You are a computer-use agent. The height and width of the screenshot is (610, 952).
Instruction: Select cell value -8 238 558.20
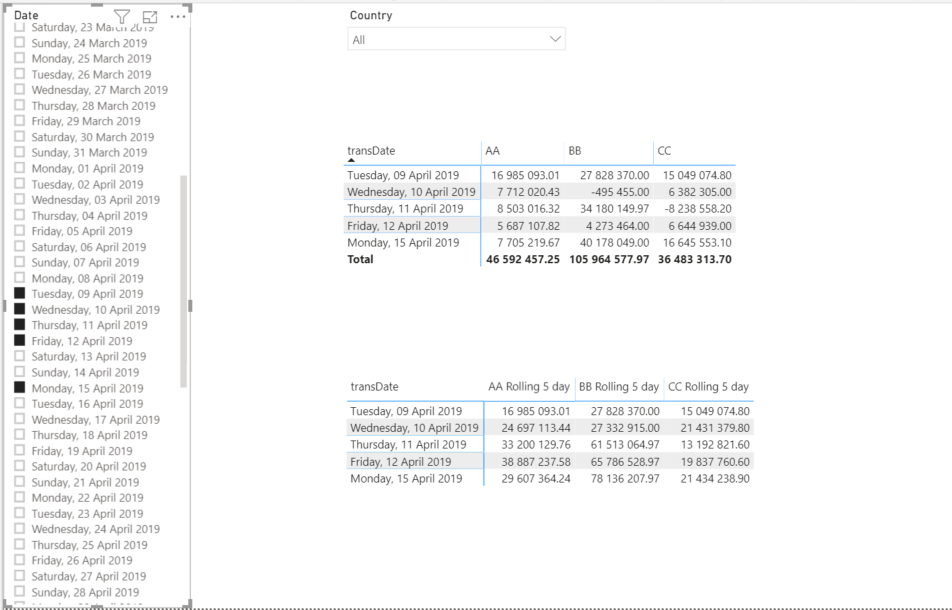pyautogui.click(x=697, y=209)
